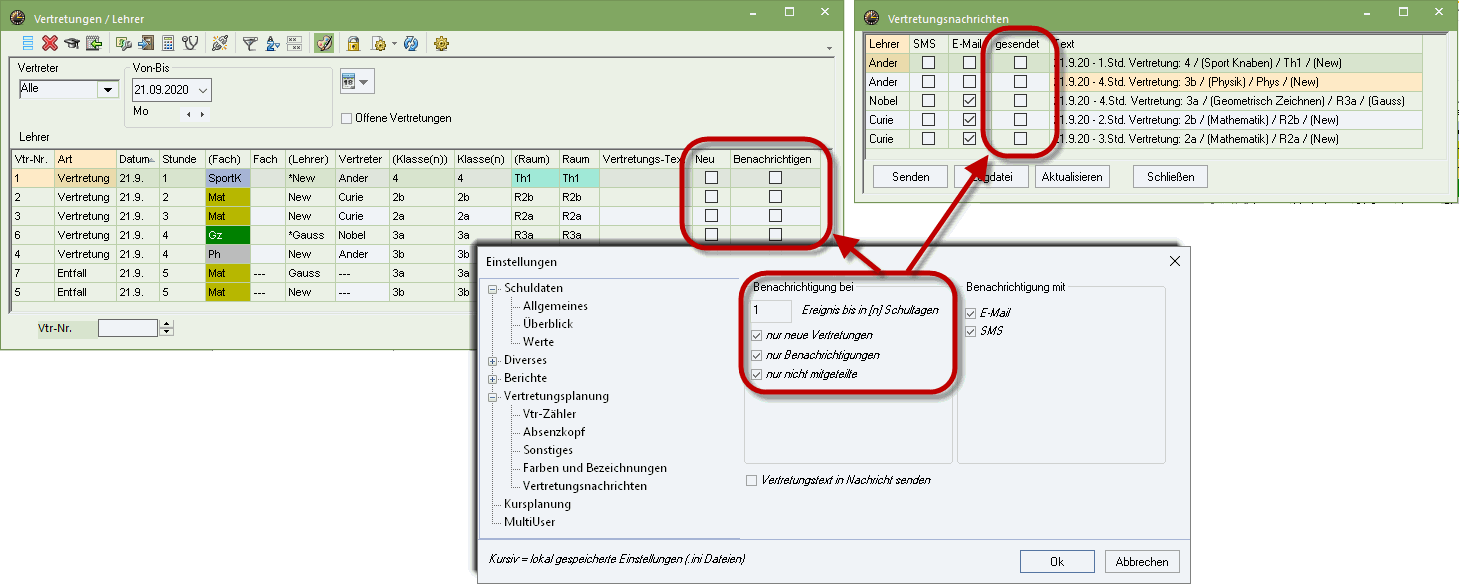This screenshot has width=1459, height=584.
Task: Toggle the Offene Vertretungen checkbox
Action: (347, 118)
